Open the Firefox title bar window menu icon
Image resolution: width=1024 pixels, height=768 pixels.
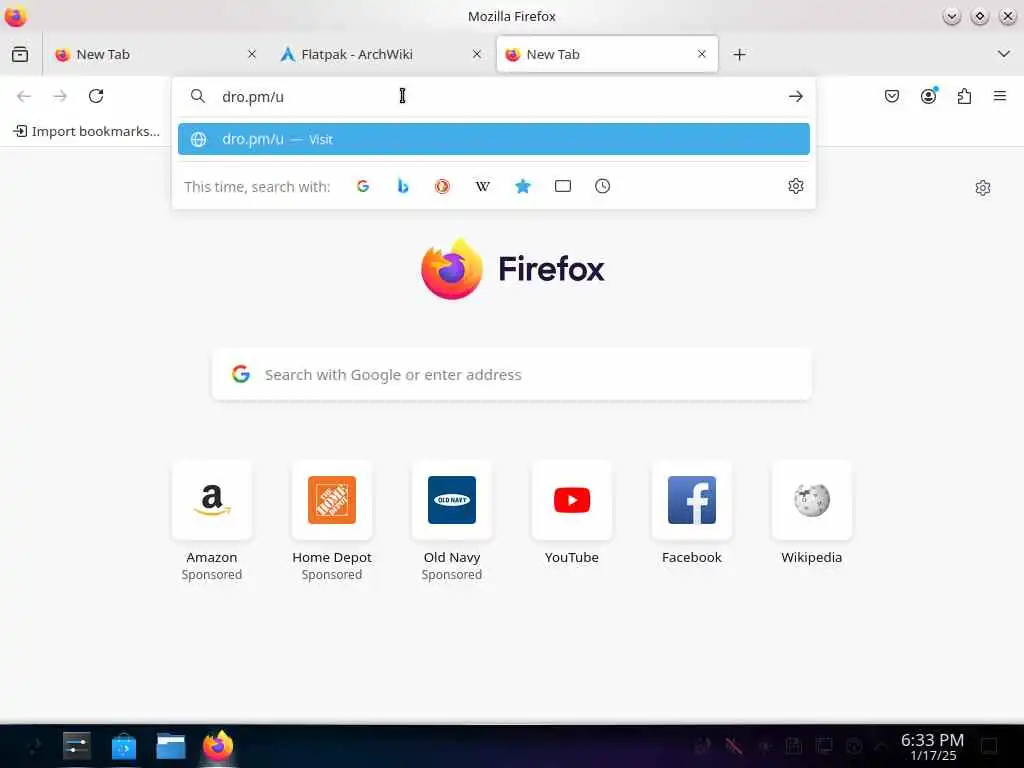16,16
